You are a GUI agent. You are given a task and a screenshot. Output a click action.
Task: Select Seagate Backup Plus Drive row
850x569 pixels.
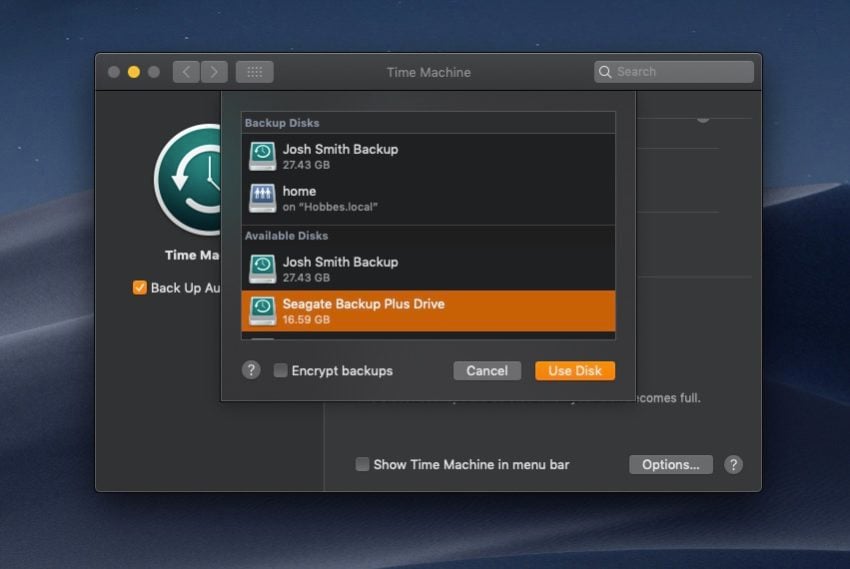pyautogui.click(x=428, y=311)
